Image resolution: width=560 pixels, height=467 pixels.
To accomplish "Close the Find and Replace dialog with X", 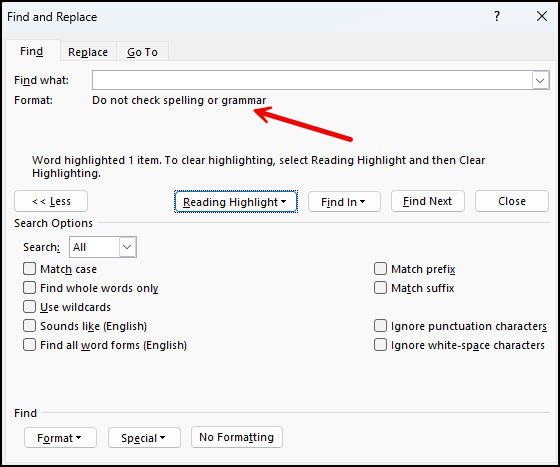I will pos(542,16).
